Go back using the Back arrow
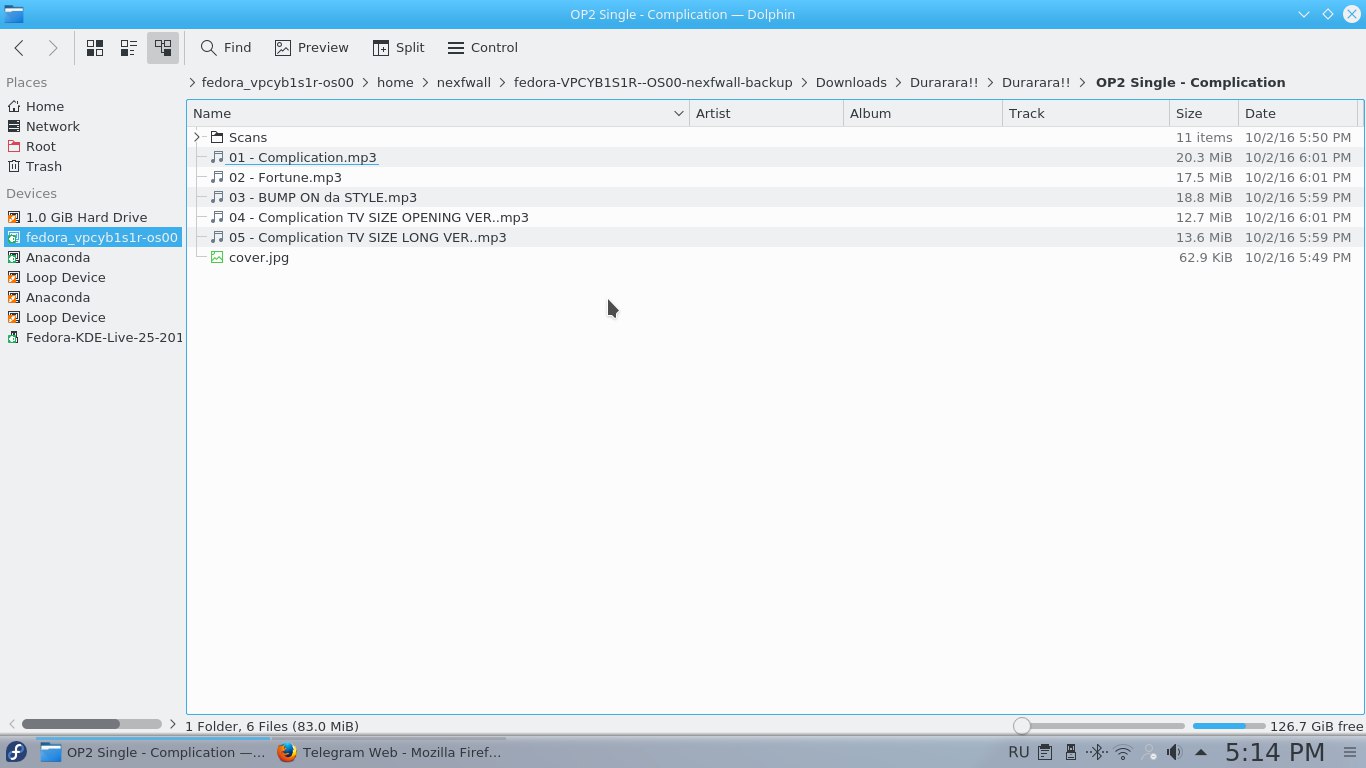Image resolution: width=1366 pixels, height=768 pixels. [19, 48]
